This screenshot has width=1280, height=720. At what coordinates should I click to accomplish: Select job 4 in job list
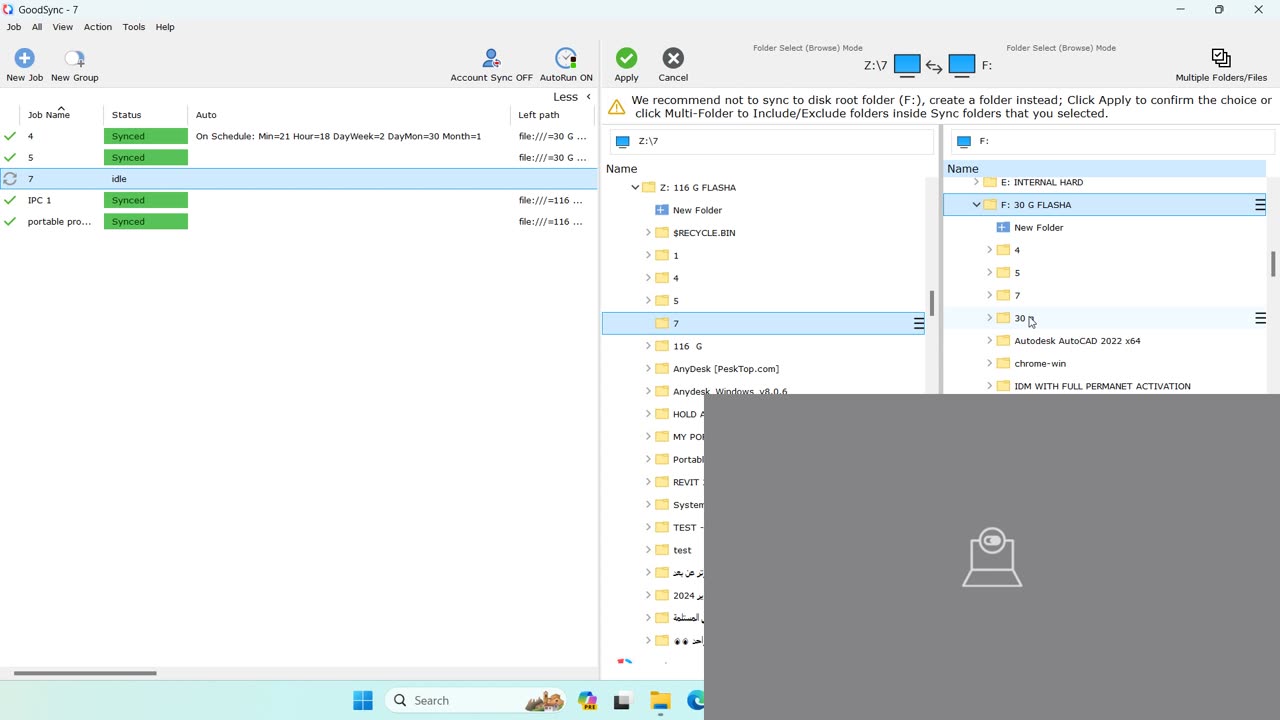point(299,136)
